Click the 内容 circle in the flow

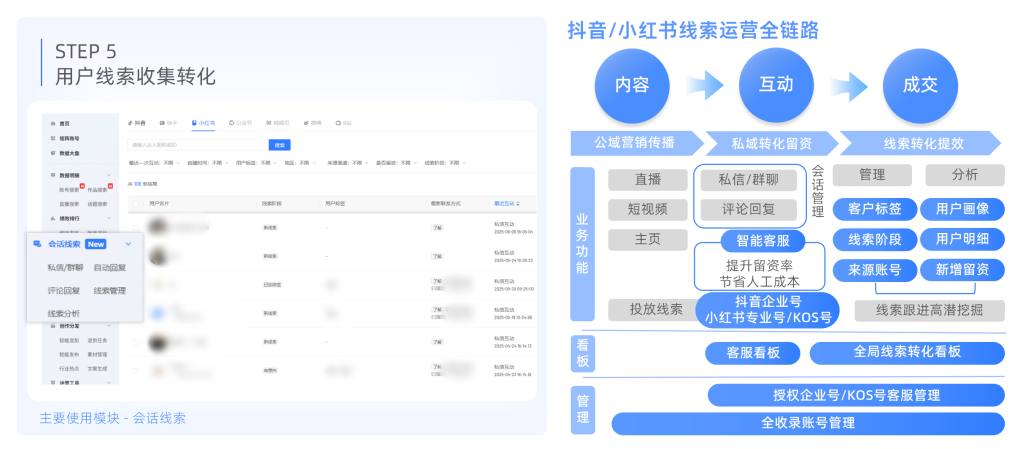pyautogui.click(x=632, y=86)
